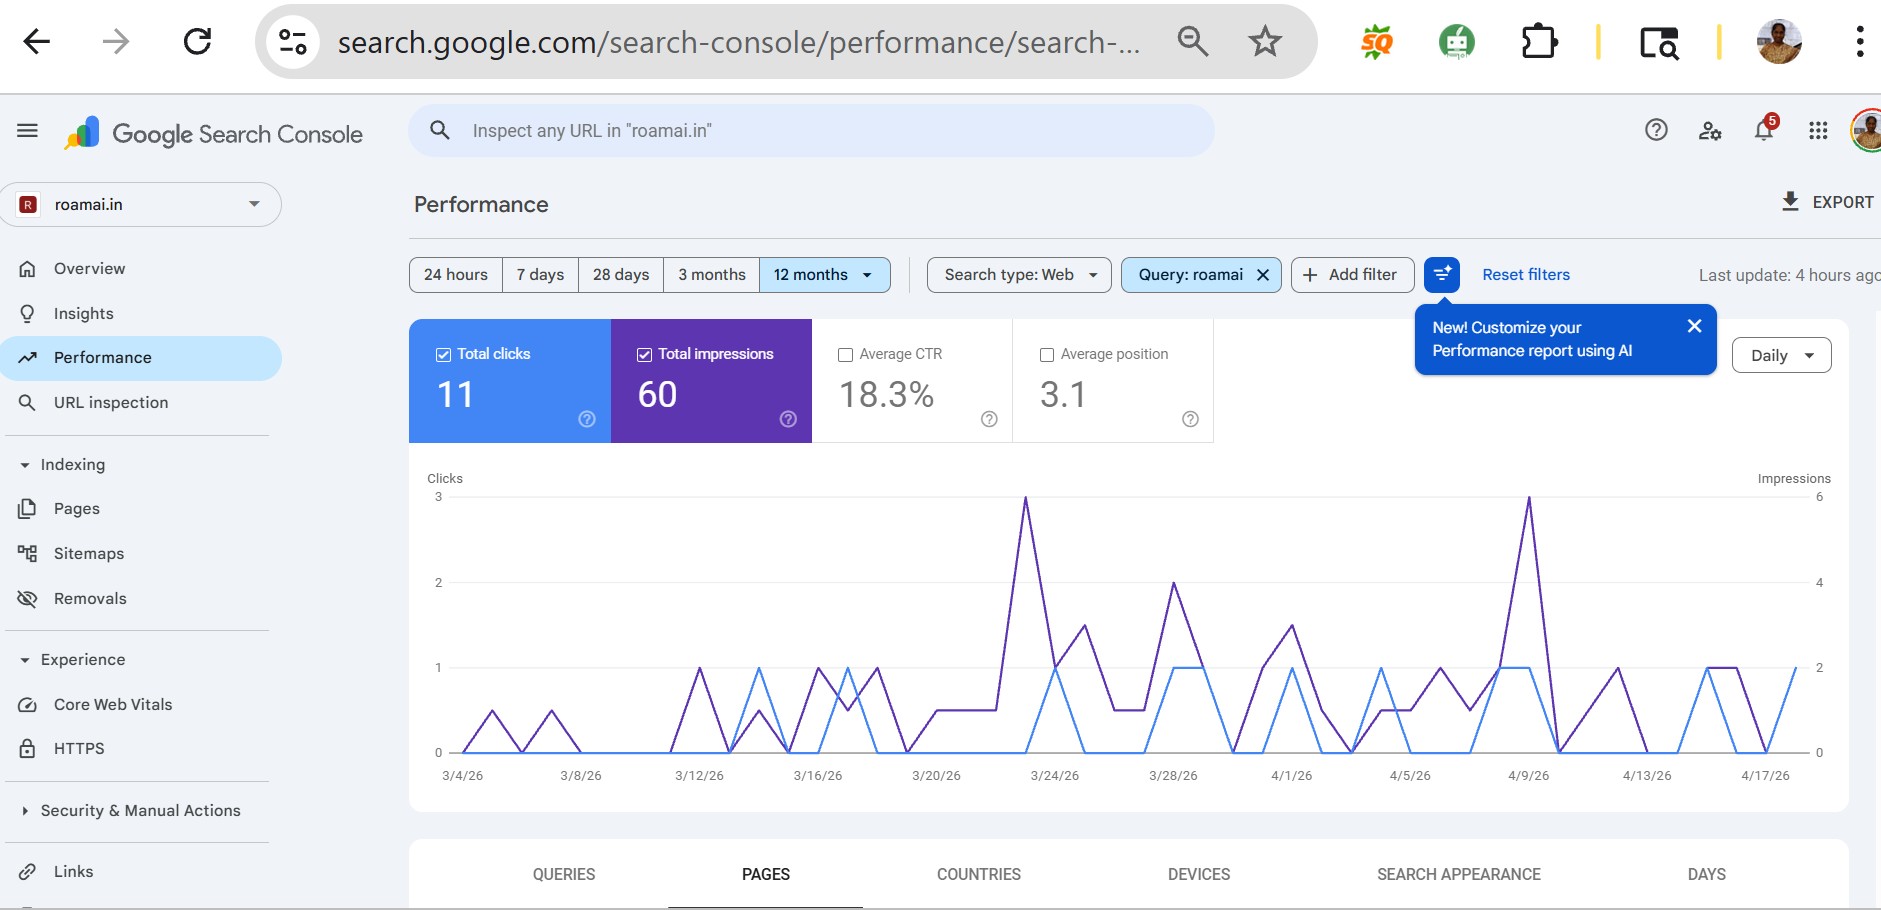This screenshot has width=1881, height=910.
Task: Open URL inspection in the sidebar
Action: [x=141, y=403]
